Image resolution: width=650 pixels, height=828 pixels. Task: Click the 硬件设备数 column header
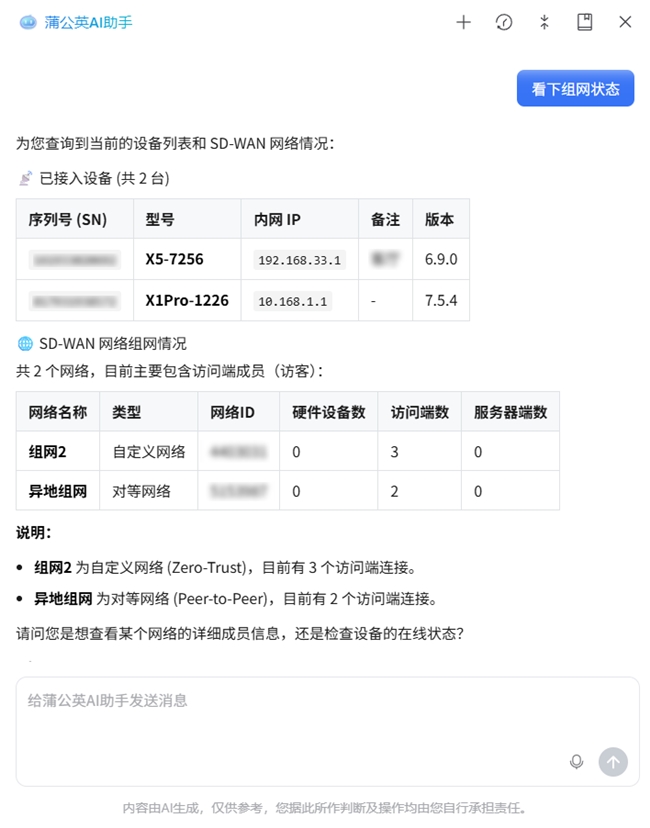(328, 412)
